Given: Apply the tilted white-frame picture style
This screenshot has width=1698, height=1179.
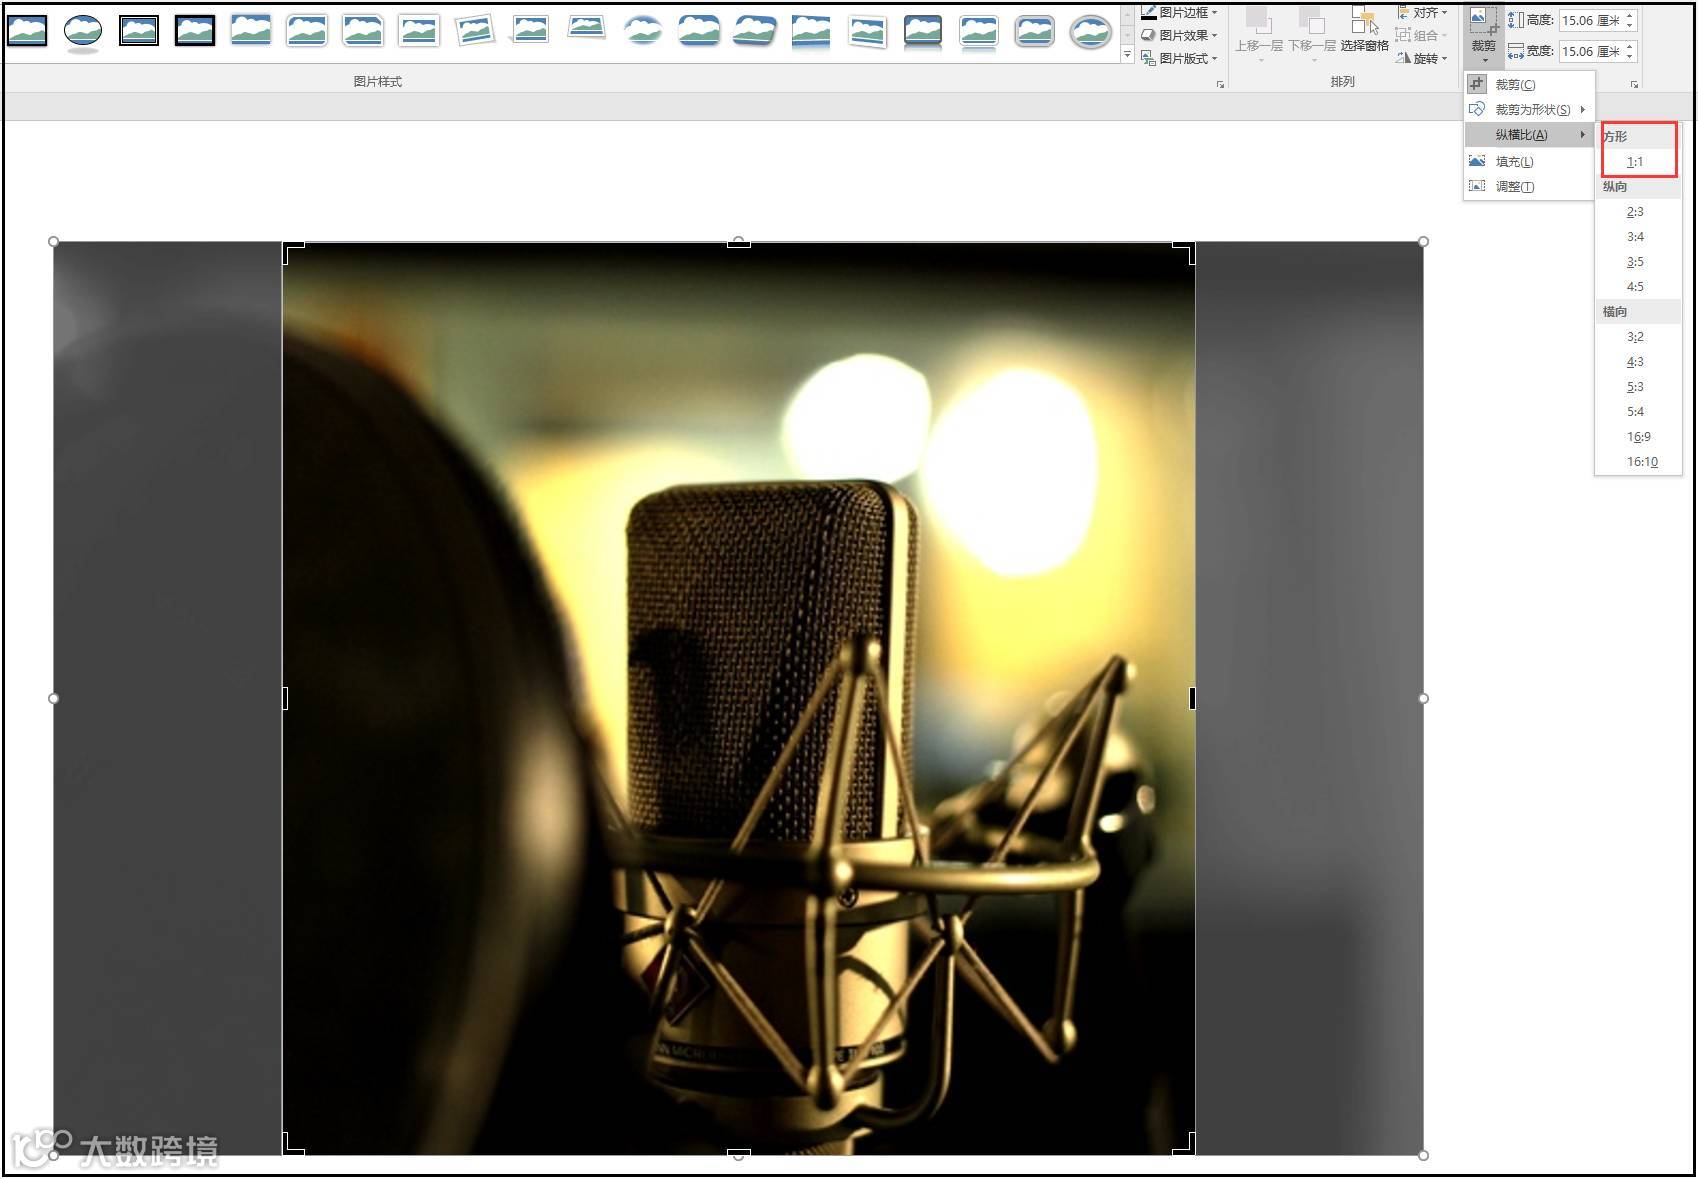Looking at the screenshot, I should click(475, 31).
